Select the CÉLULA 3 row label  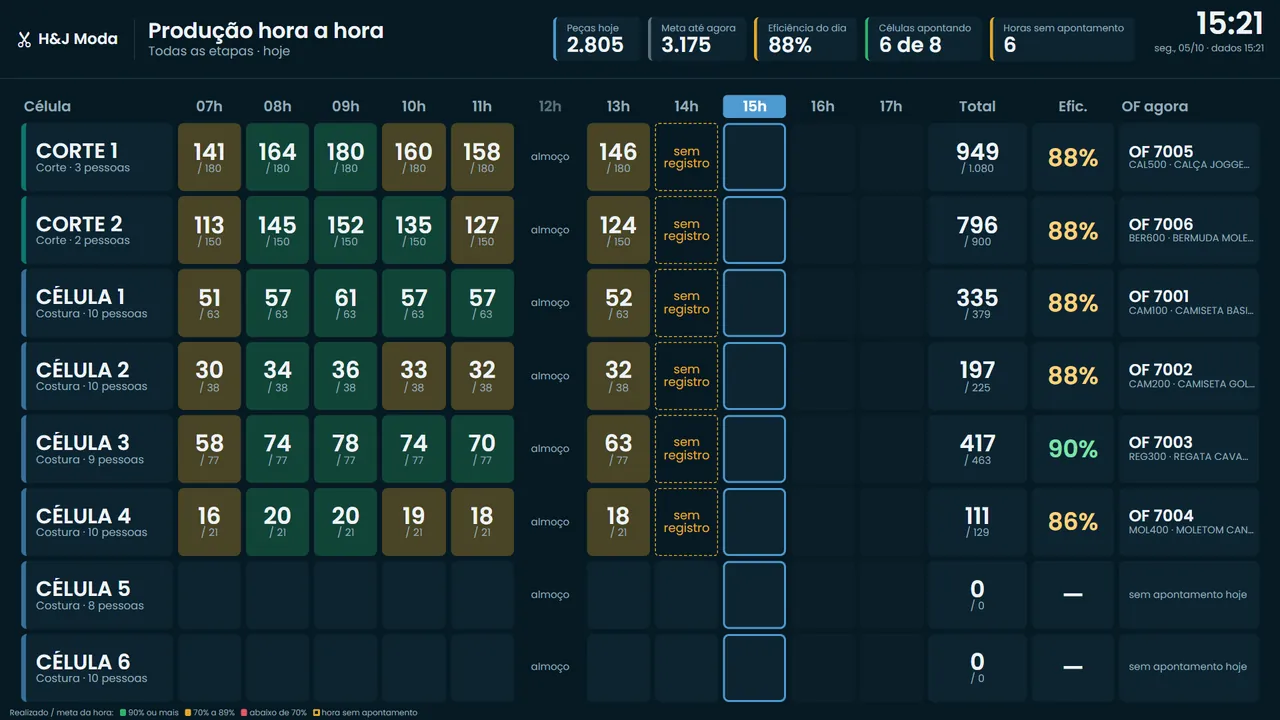pos(97,449)
